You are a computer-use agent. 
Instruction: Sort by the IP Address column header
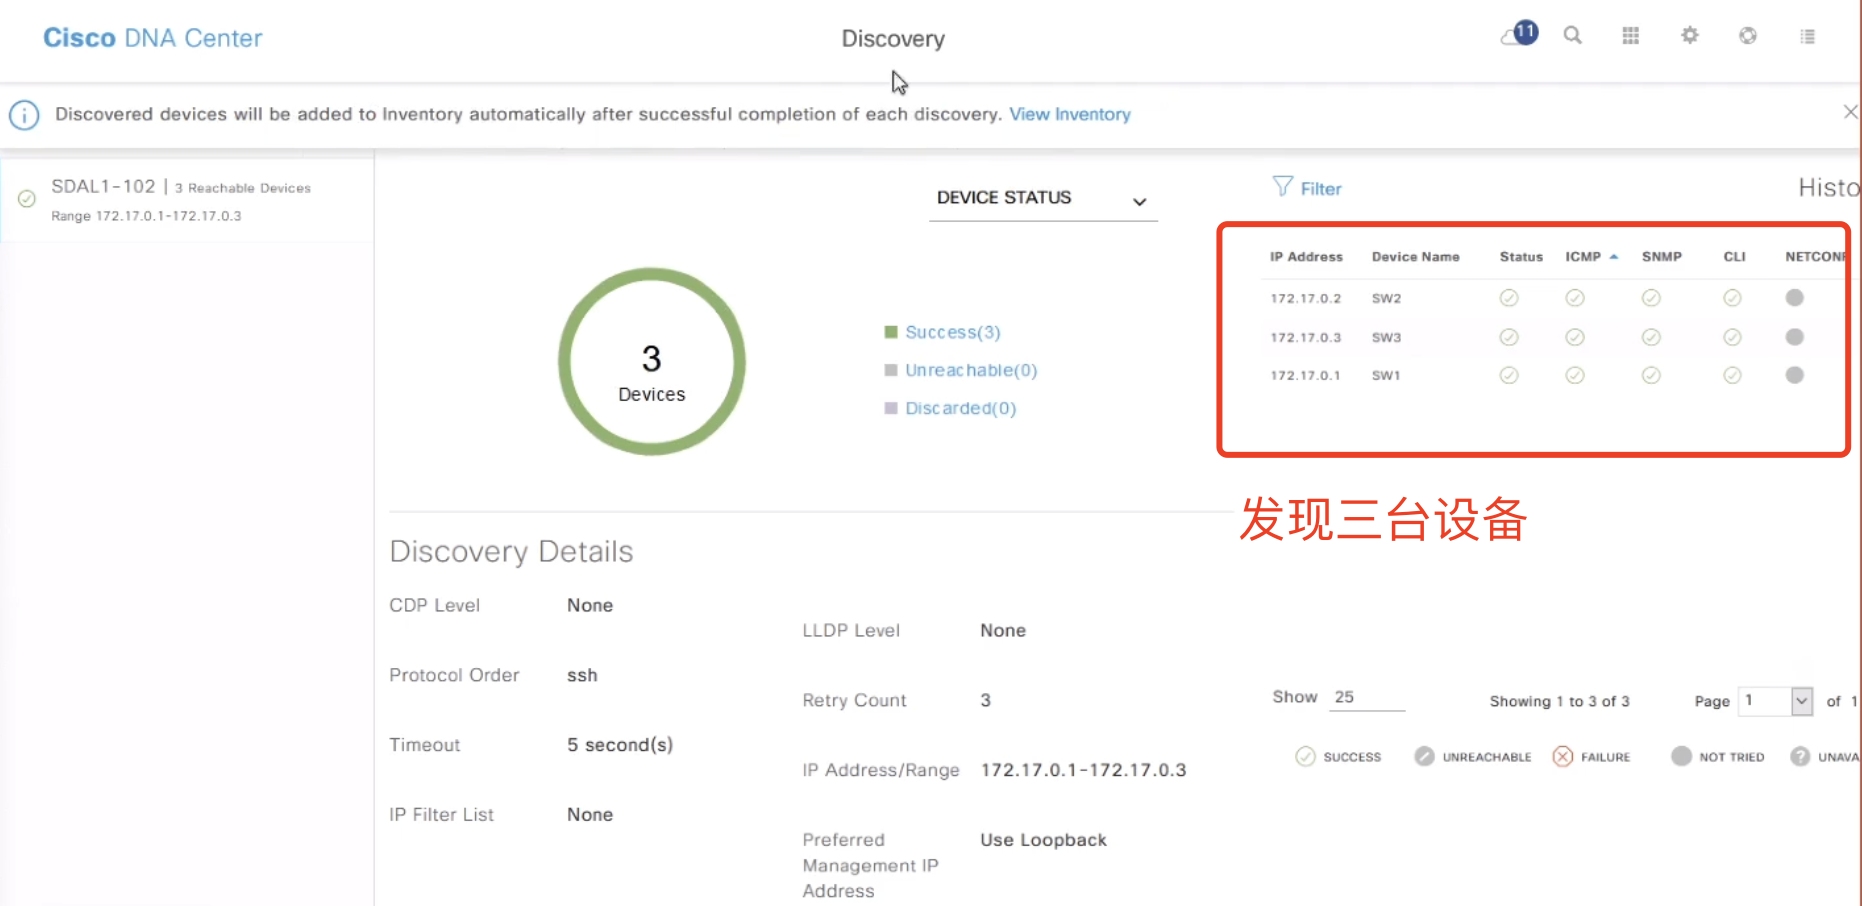click(1306, 257)
